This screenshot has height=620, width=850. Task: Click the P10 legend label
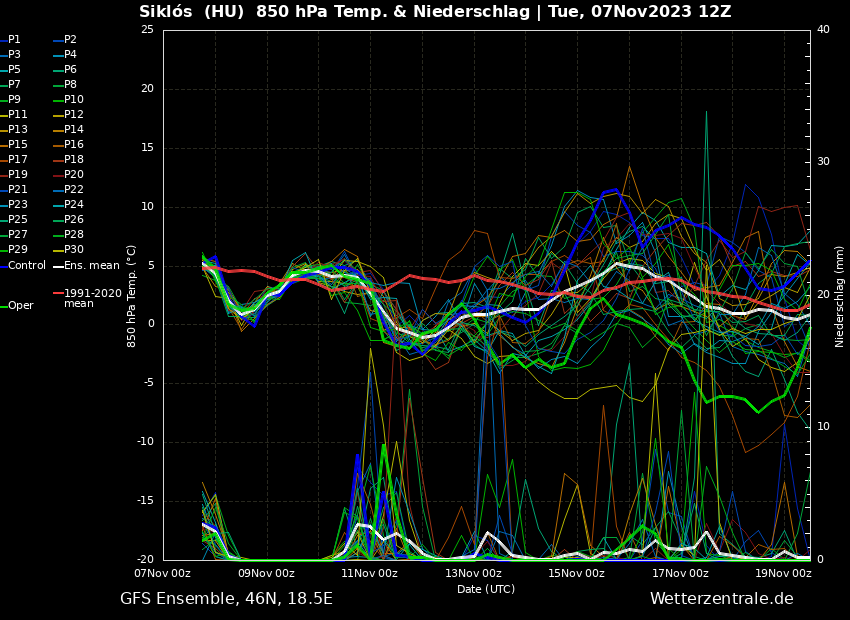coord(73,100)
